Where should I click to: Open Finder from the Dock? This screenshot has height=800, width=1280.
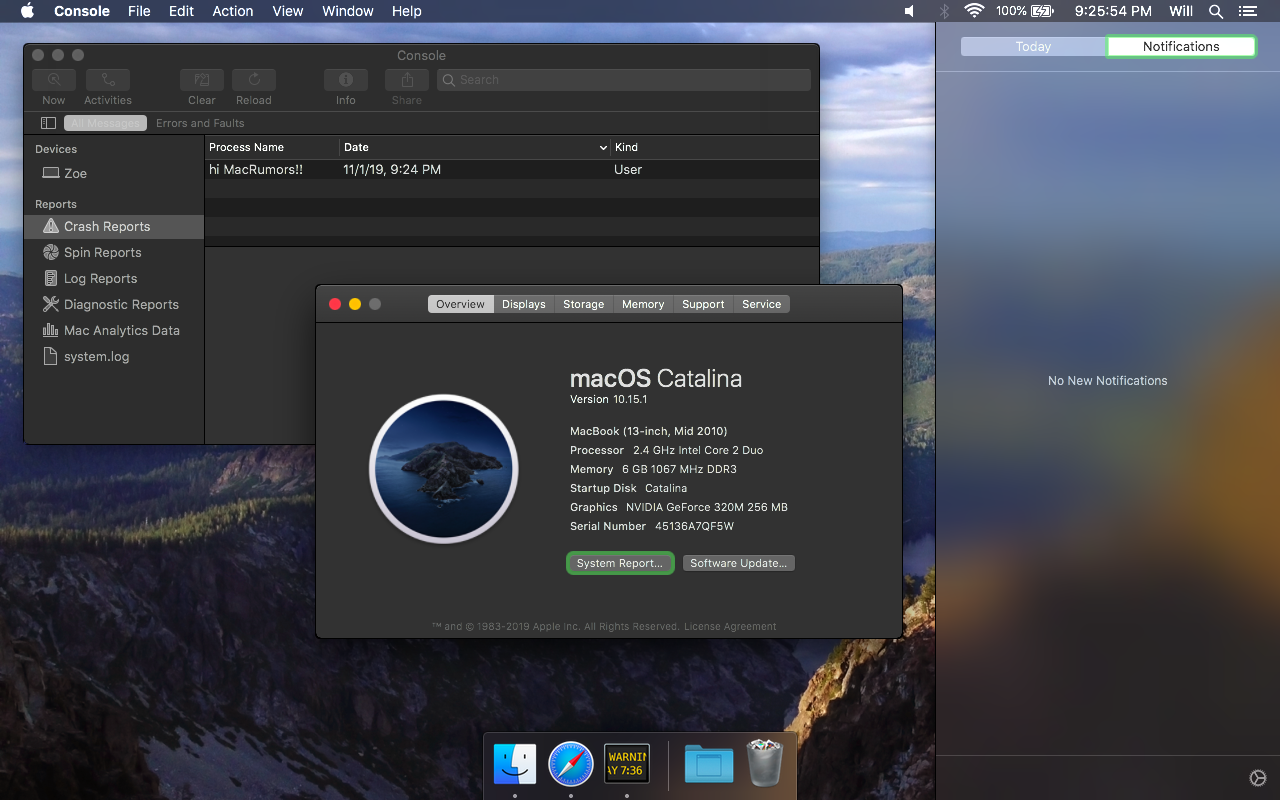coord(515,764)
